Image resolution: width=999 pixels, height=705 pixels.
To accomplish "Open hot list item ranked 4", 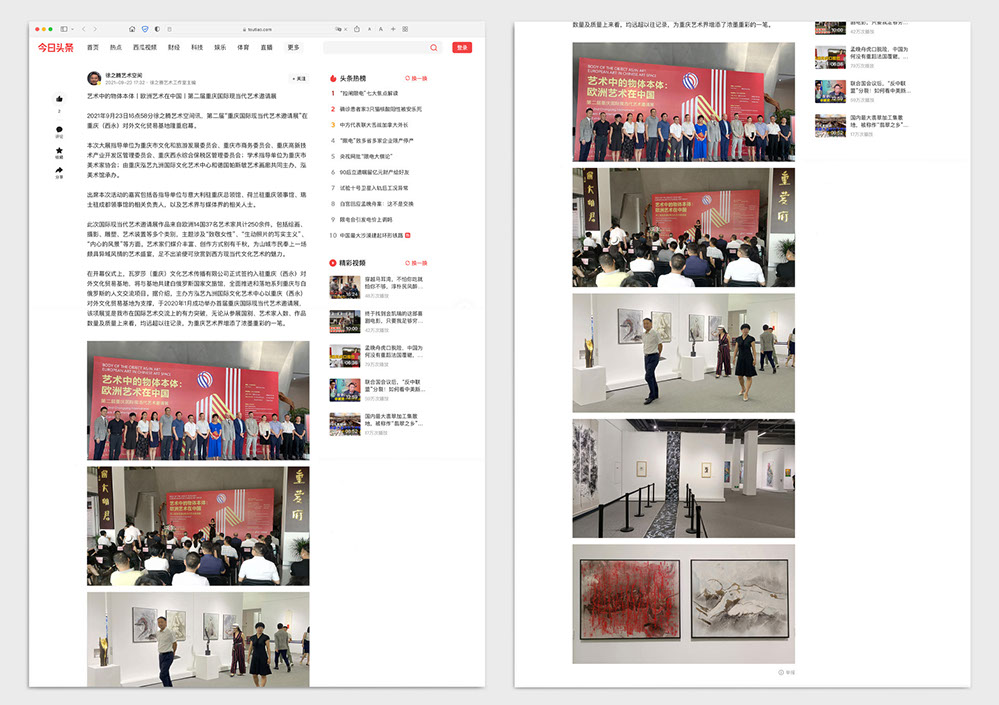I will point(371,141).
